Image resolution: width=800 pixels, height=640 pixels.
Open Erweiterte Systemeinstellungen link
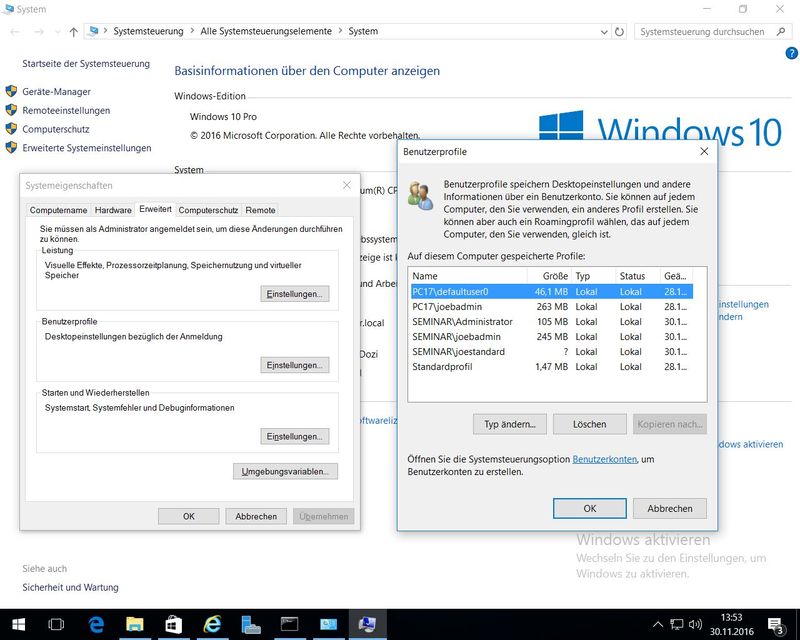click(x=87, y=148)
